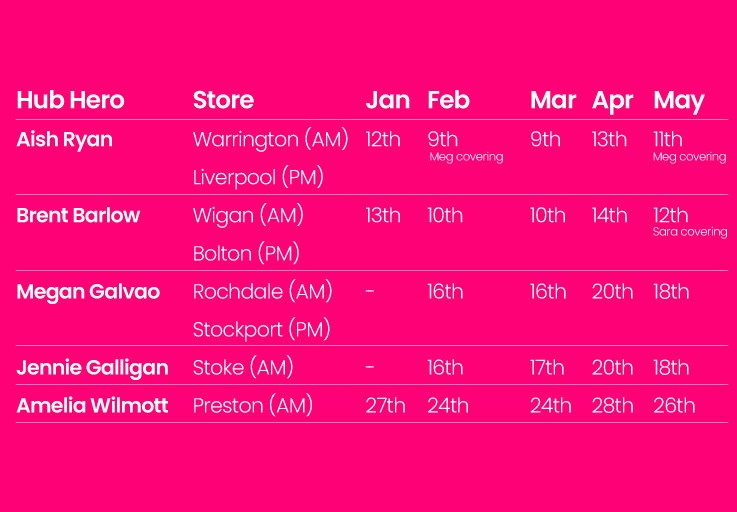Select the Apr column header
This screenshot has width=737, height=512.
[x=612, y=100]
